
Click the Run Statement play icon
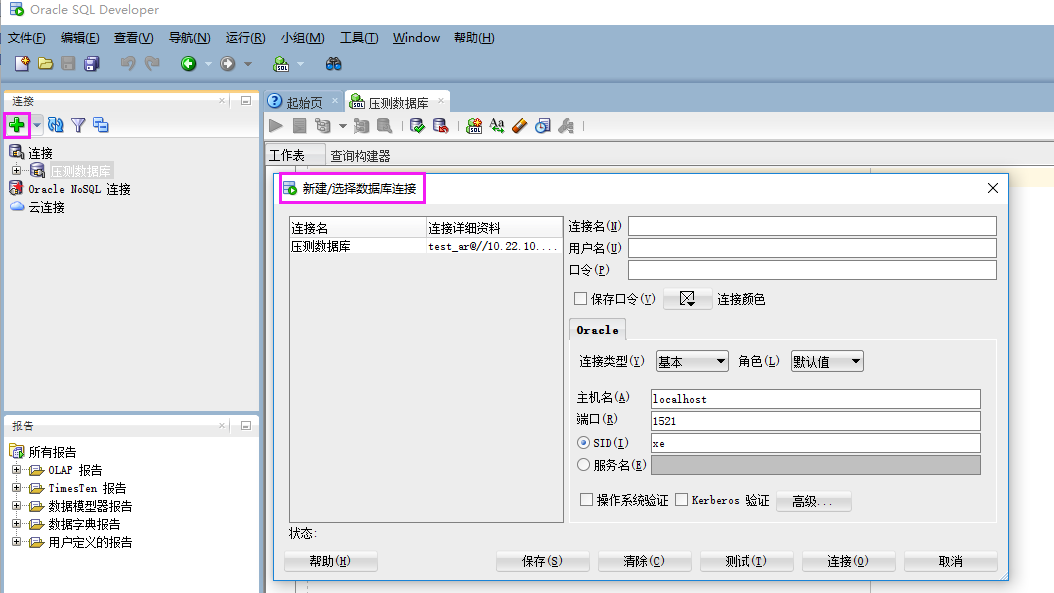[276, 126]
